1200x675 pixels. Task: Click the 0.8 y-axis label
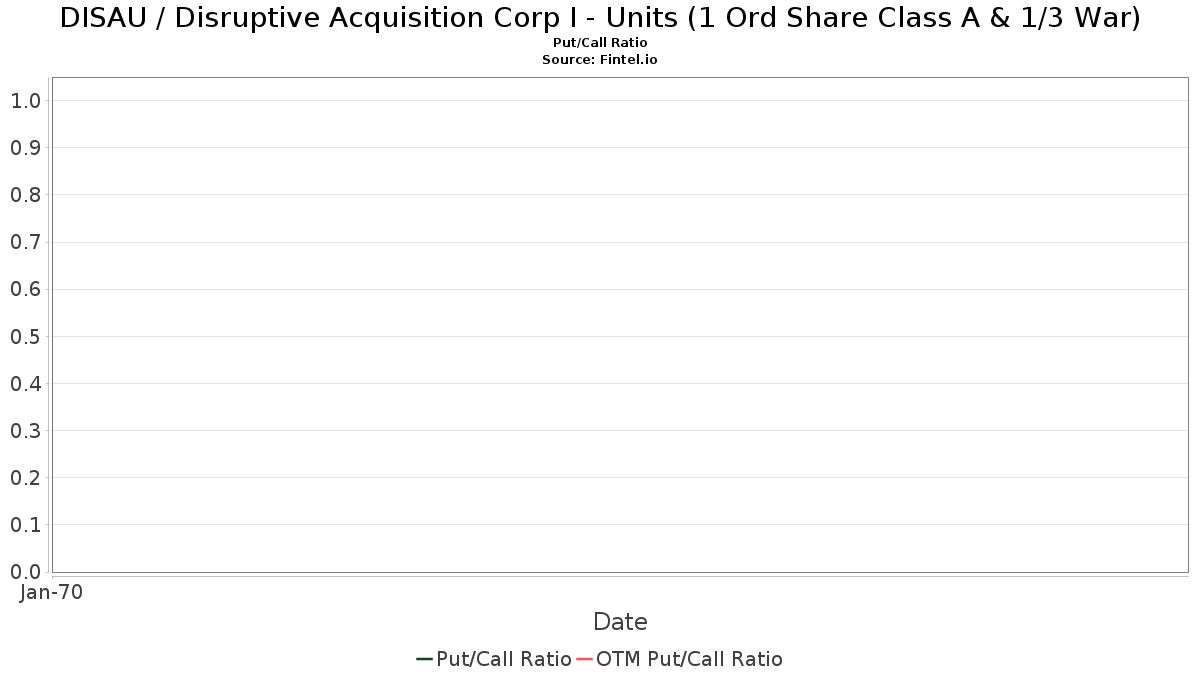25,195
